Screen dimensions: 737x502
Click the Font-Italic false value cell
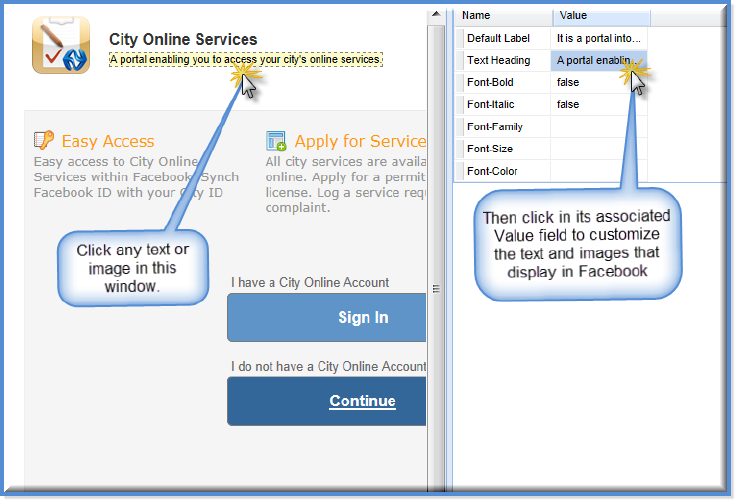[599, 104]
